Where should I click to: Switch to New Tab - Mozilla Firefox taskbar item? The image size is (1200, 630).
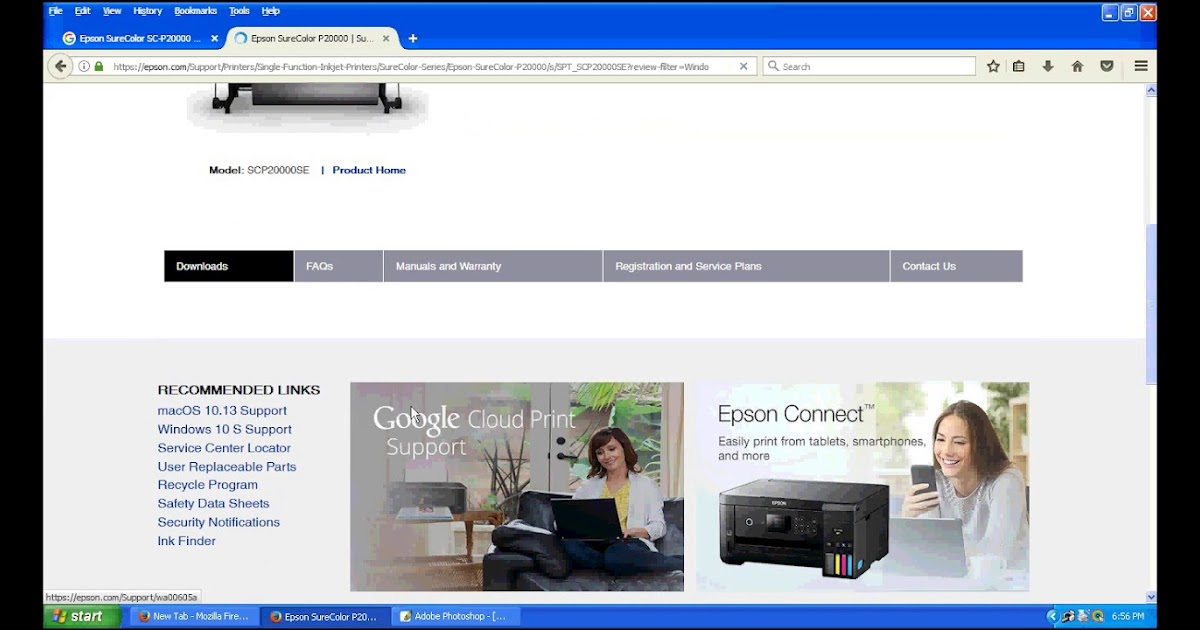coord(194,617)
